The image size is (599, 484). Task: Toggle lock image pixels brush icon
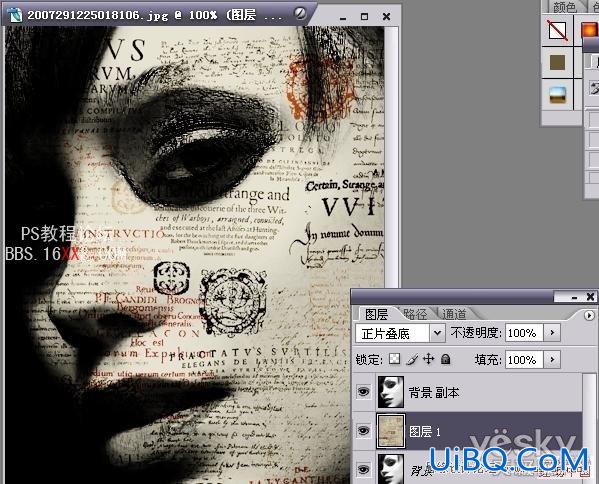click(412, 359)
